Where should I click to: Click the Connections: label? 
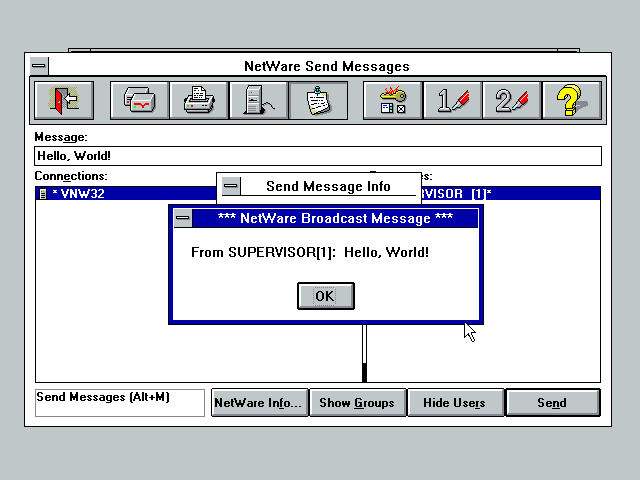(x=71, y=176)
